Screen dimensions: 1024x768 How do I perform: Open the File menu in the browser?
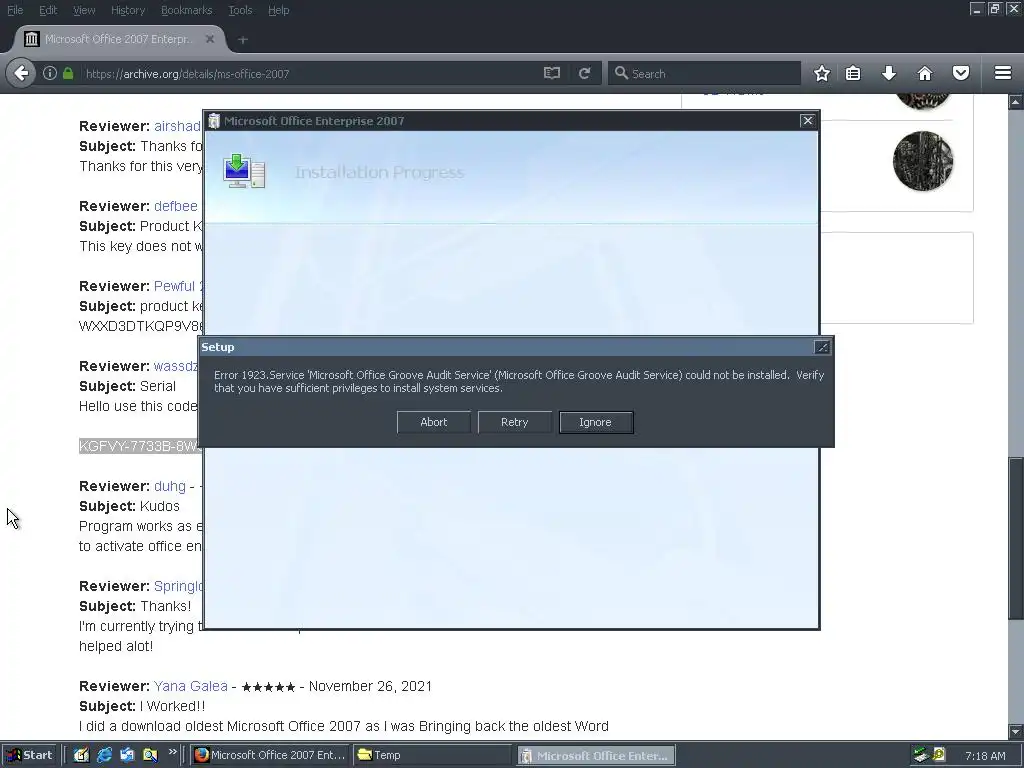click(15, 10)
